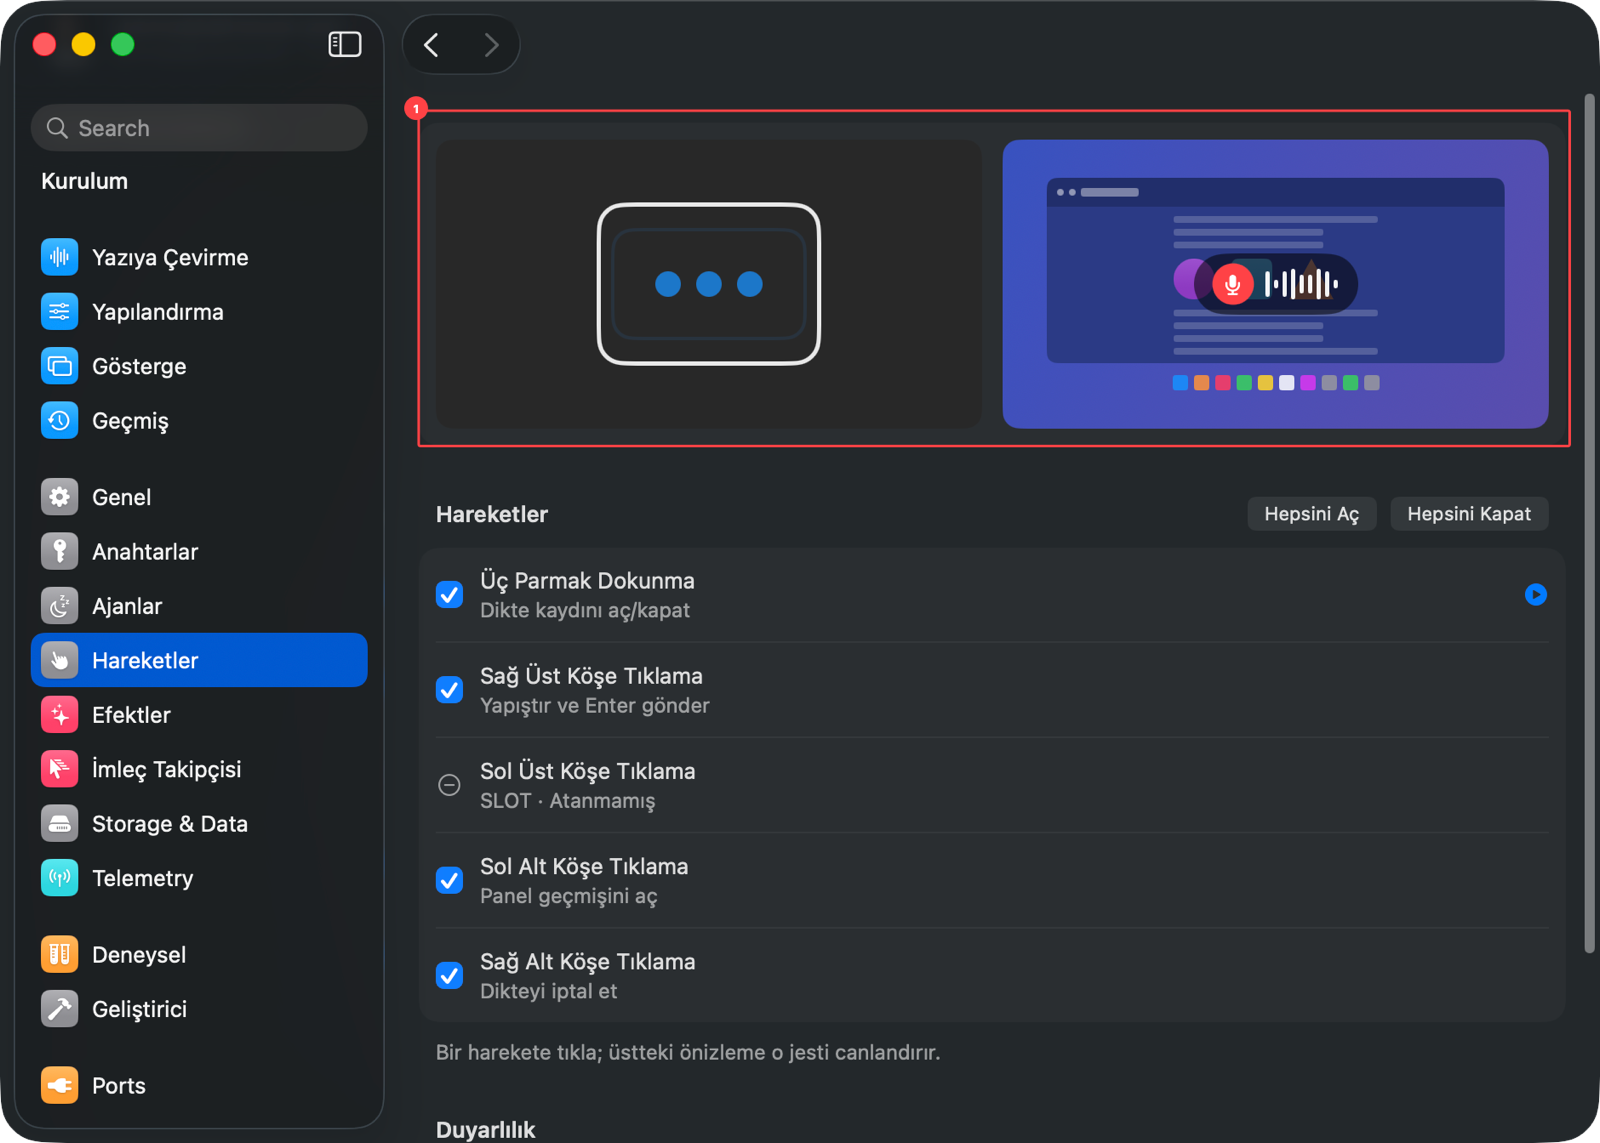The height and width of the screenshot is (1143, 1600).
Task: Click the red microphone in the preview
Action: [x=1232, y=284]
